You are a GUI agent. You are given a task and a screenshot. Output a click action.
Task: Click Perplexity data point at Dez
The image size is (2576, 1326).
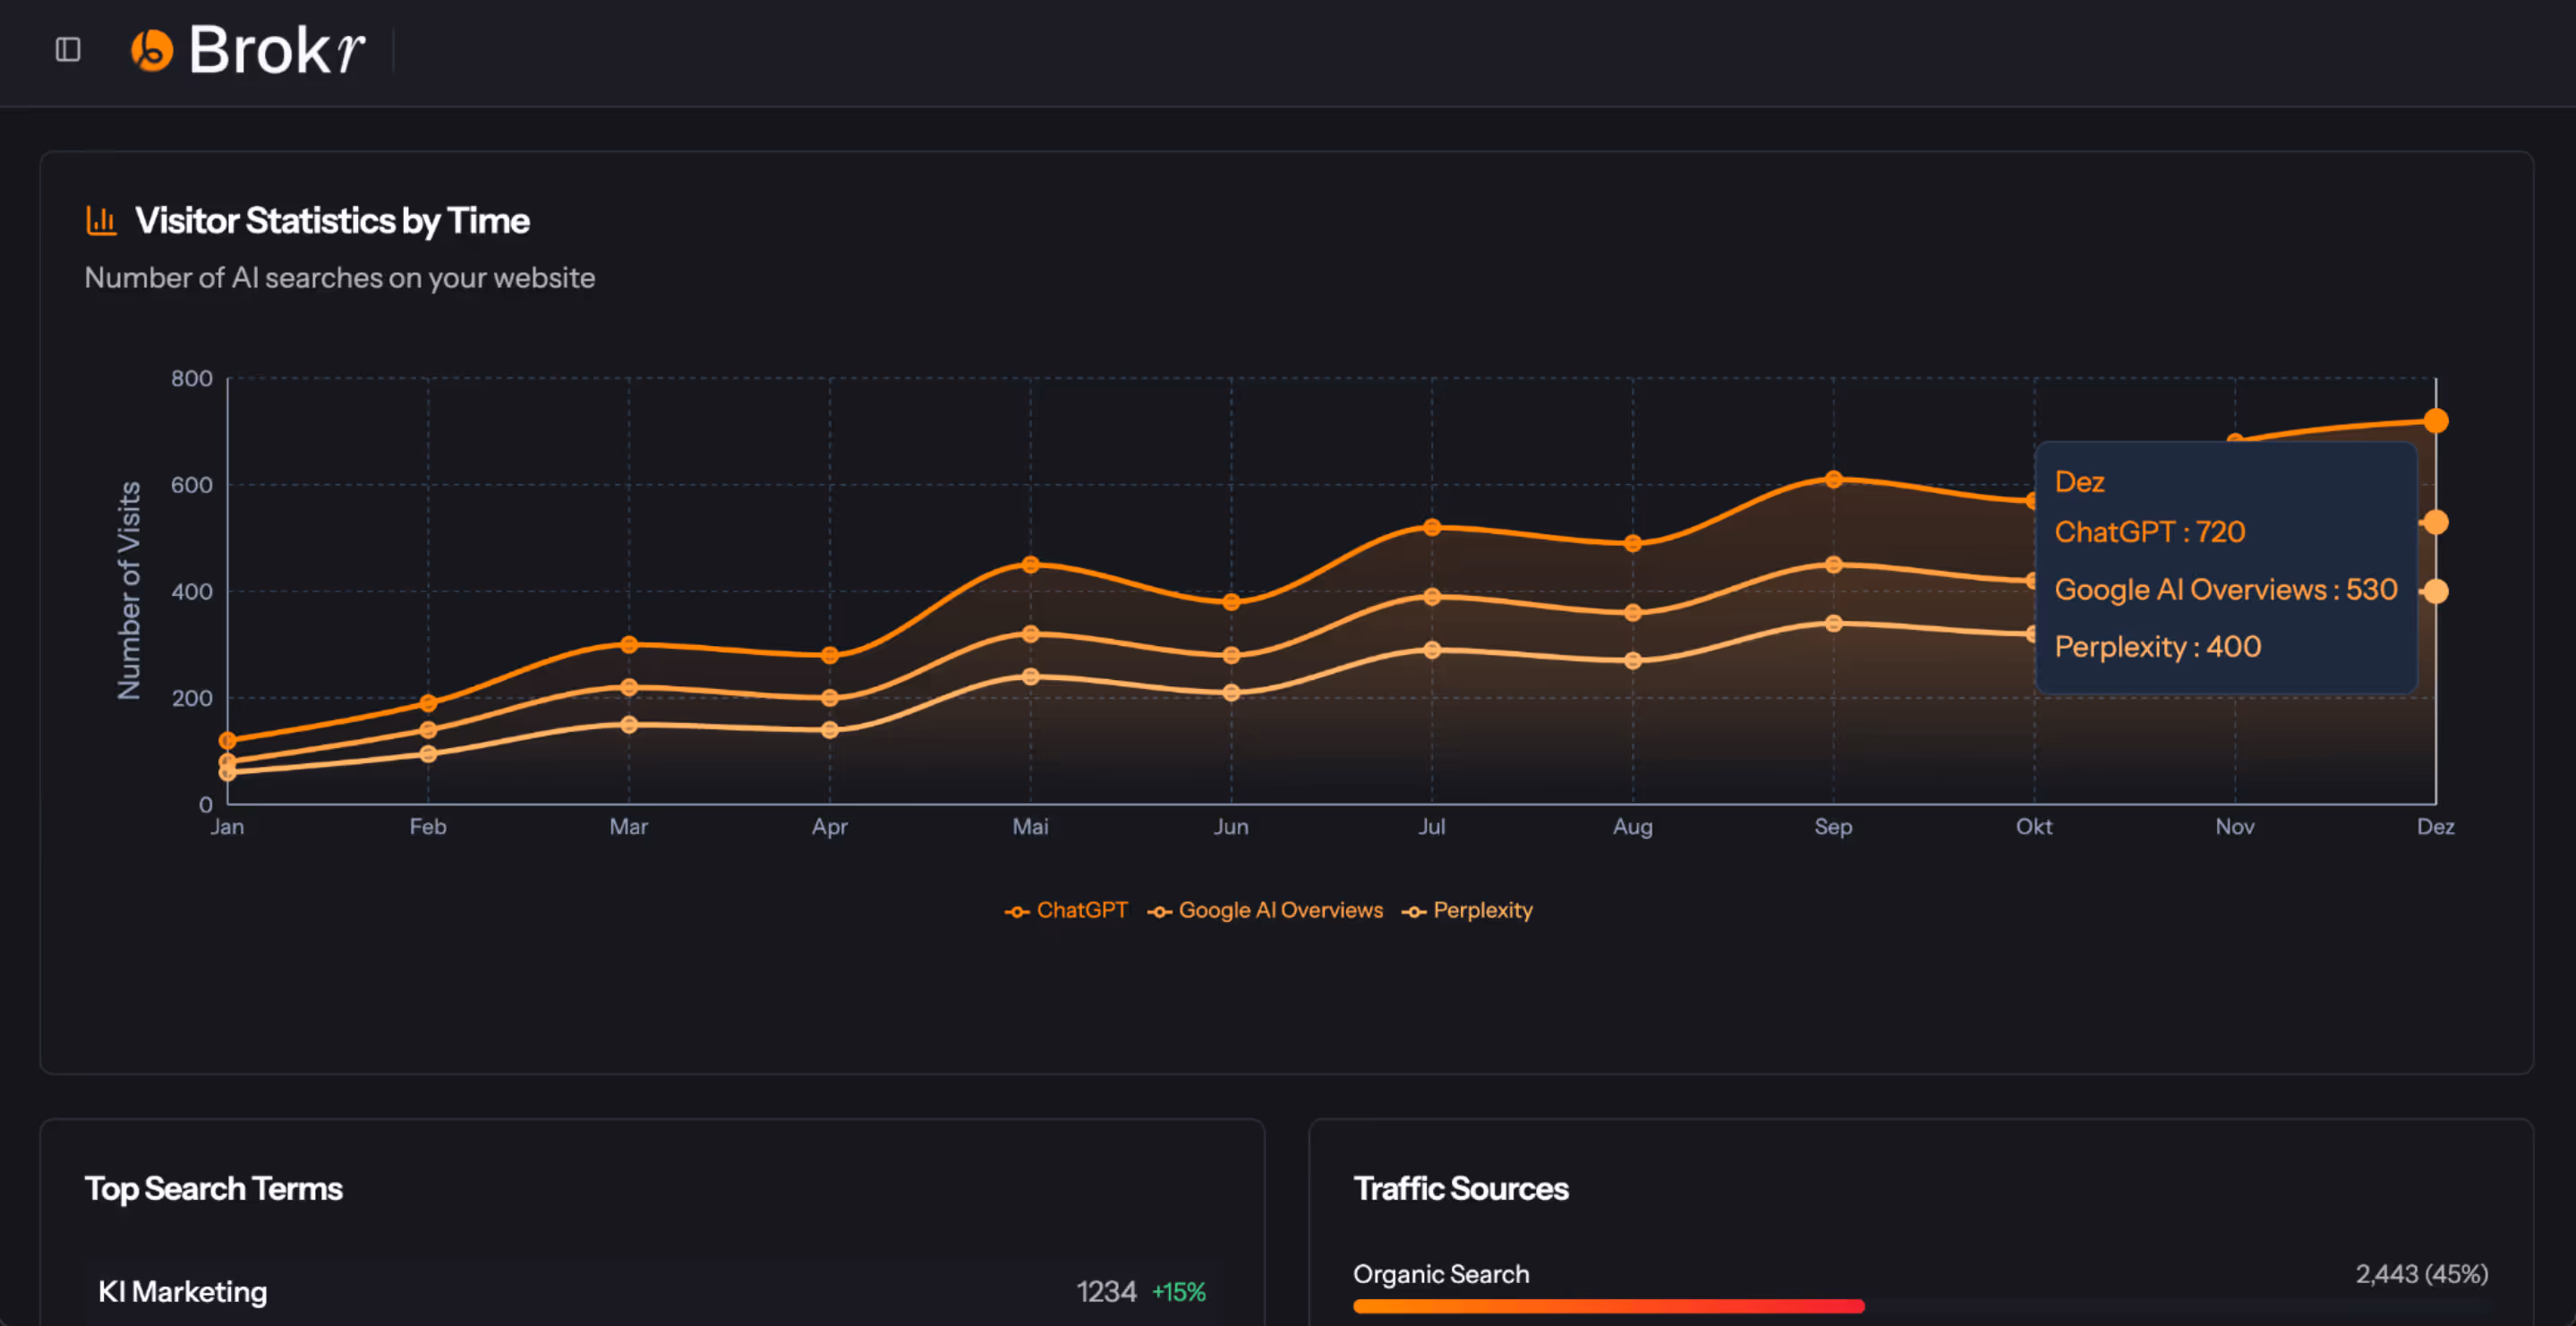(x=2436, y=591)
